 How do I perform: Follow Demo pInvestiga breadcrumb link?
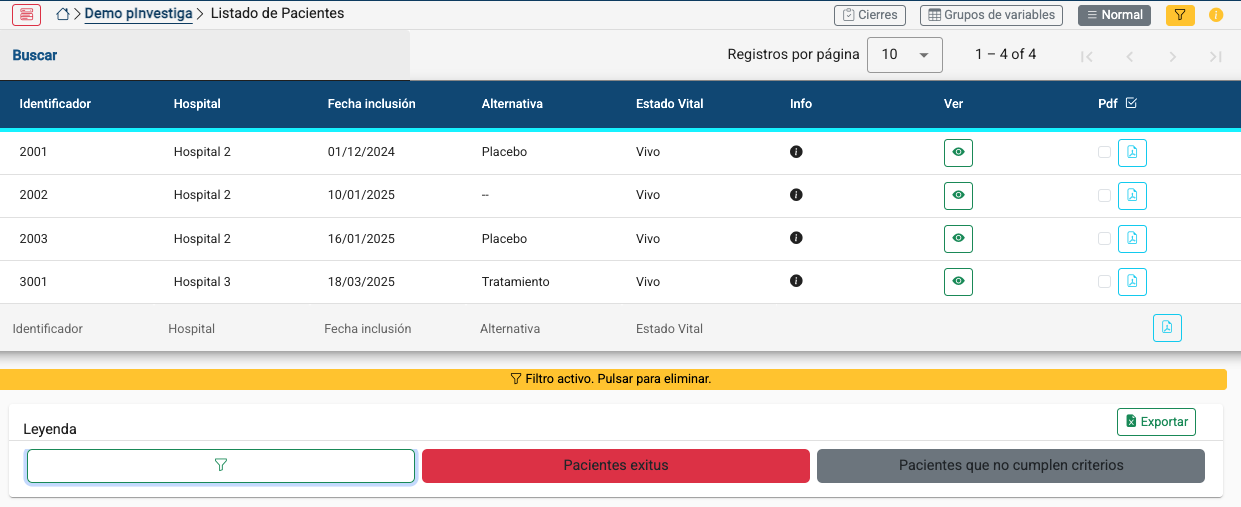tap(138, 14)
